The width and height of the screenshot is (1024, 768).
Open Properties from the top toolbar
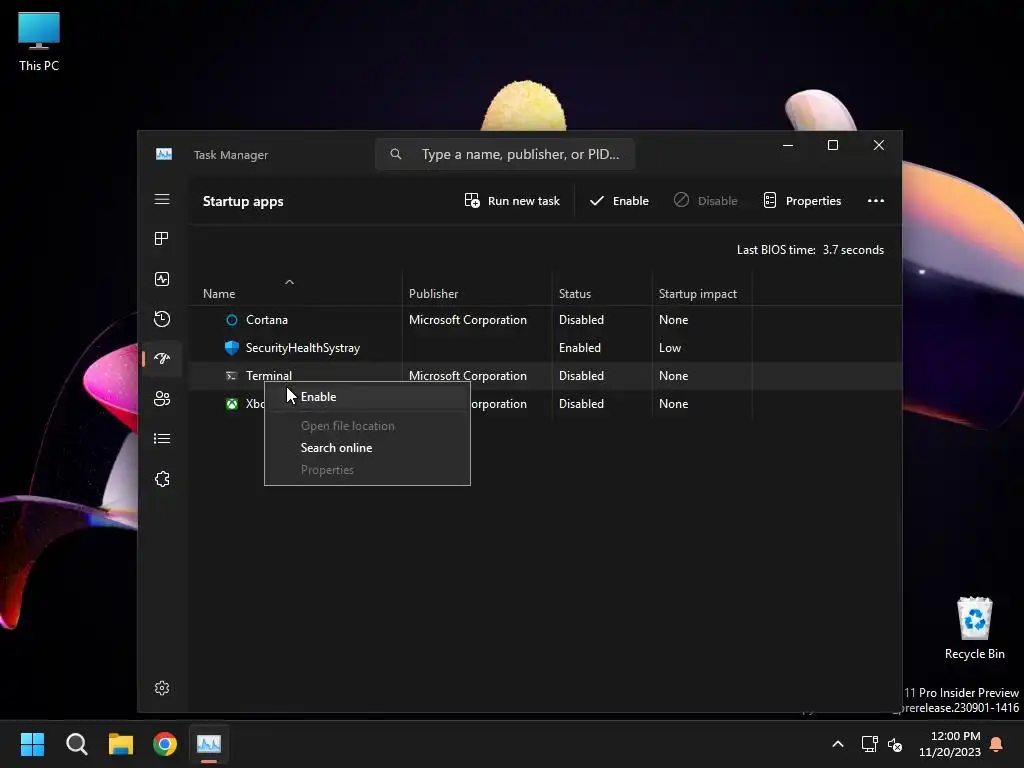click(802, 201)
